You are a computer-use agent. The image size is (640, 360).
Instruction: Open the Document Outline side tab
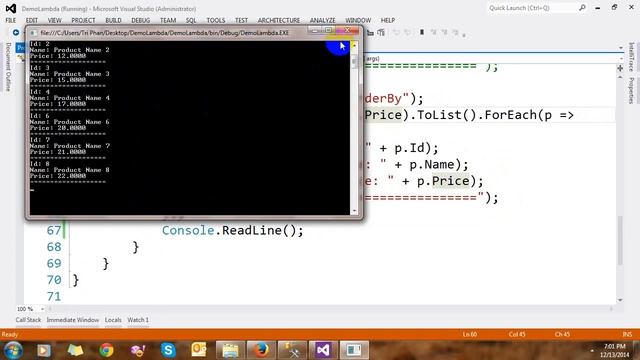point(8,67)
